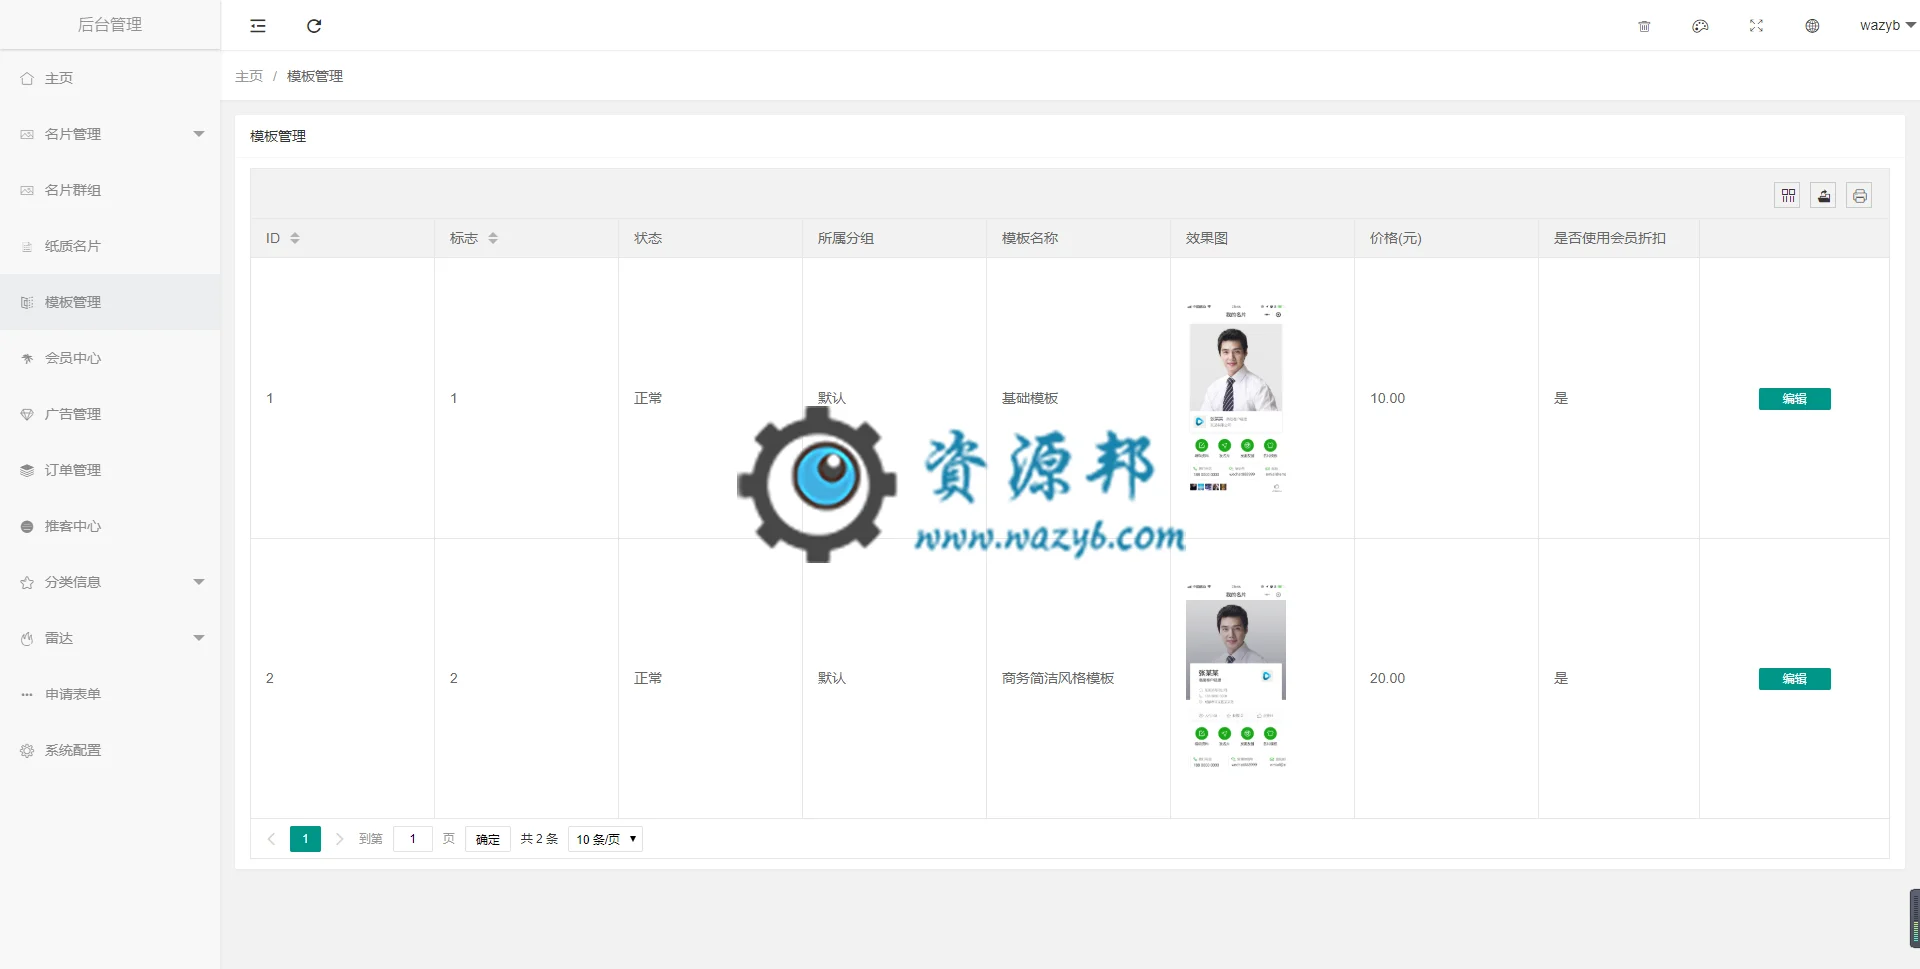Collapse the sidebar with the menu toggle icon
This screenshot has width=1920, height=969.
258,26
